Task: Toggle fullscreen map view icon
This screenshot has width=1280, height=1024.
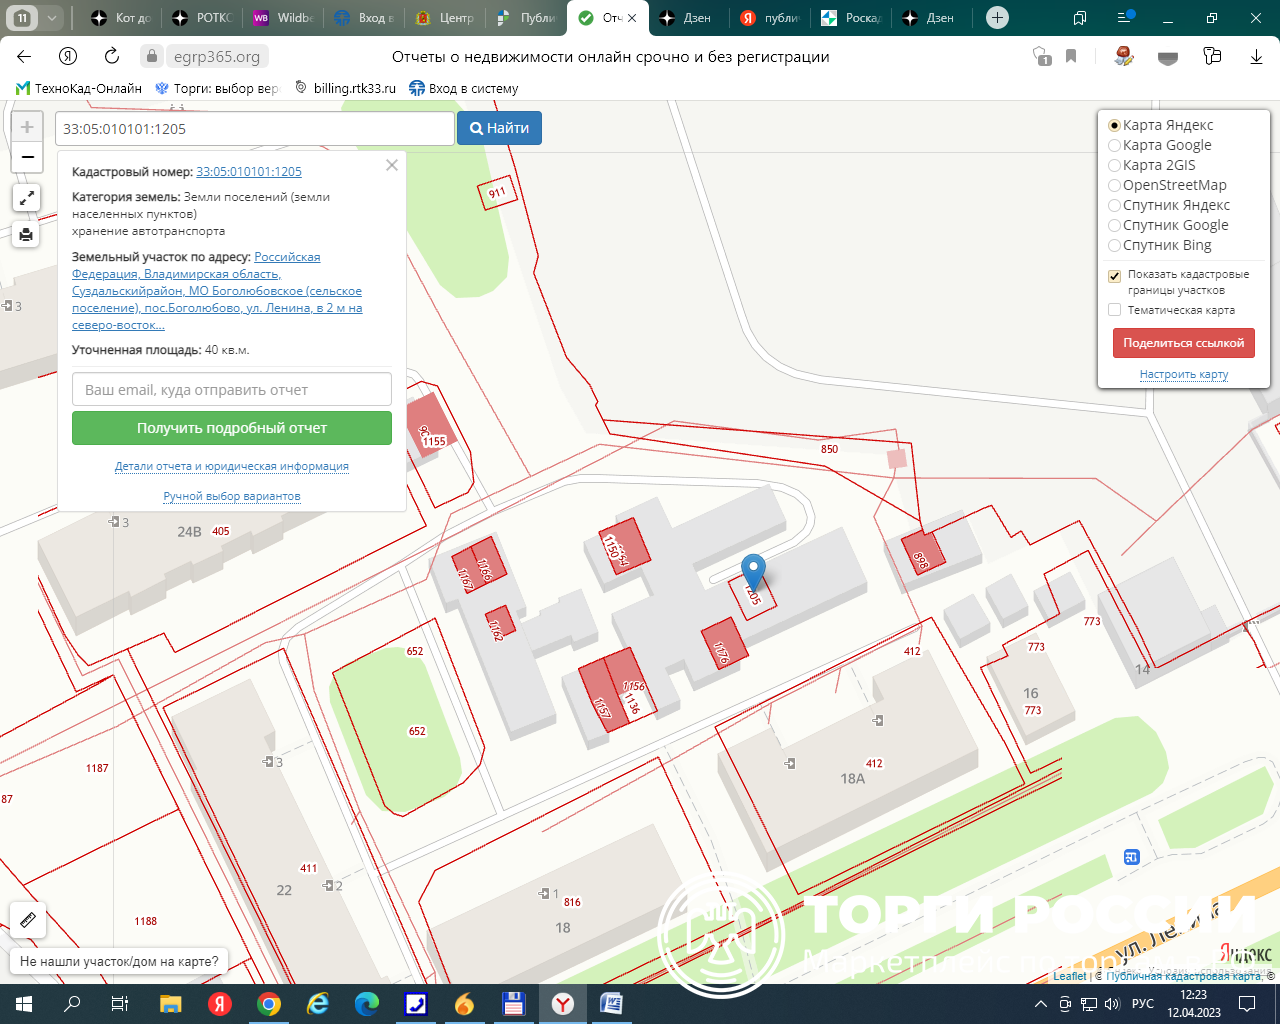Action: tap(26, 198)
